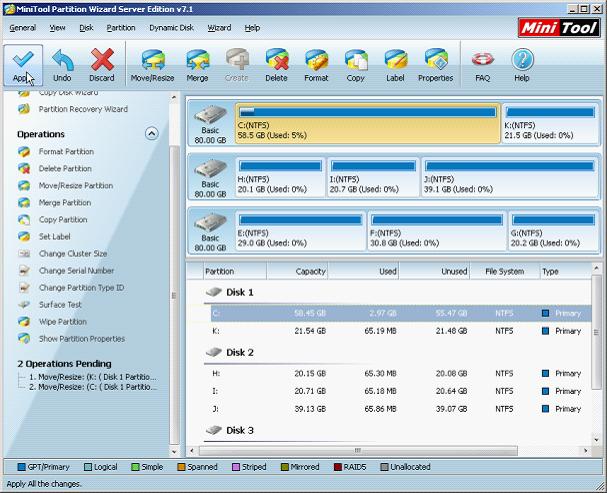The width and height of the screenshot is (607, 493).
Task: Open the Label toolbar tool
Action: (x=395, y=65)
